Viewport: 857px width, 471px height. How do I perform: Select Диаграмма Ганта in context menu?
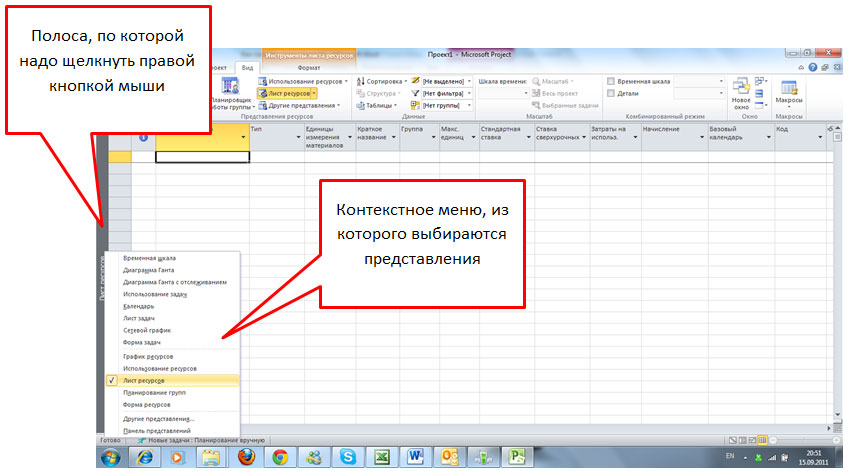172,270
